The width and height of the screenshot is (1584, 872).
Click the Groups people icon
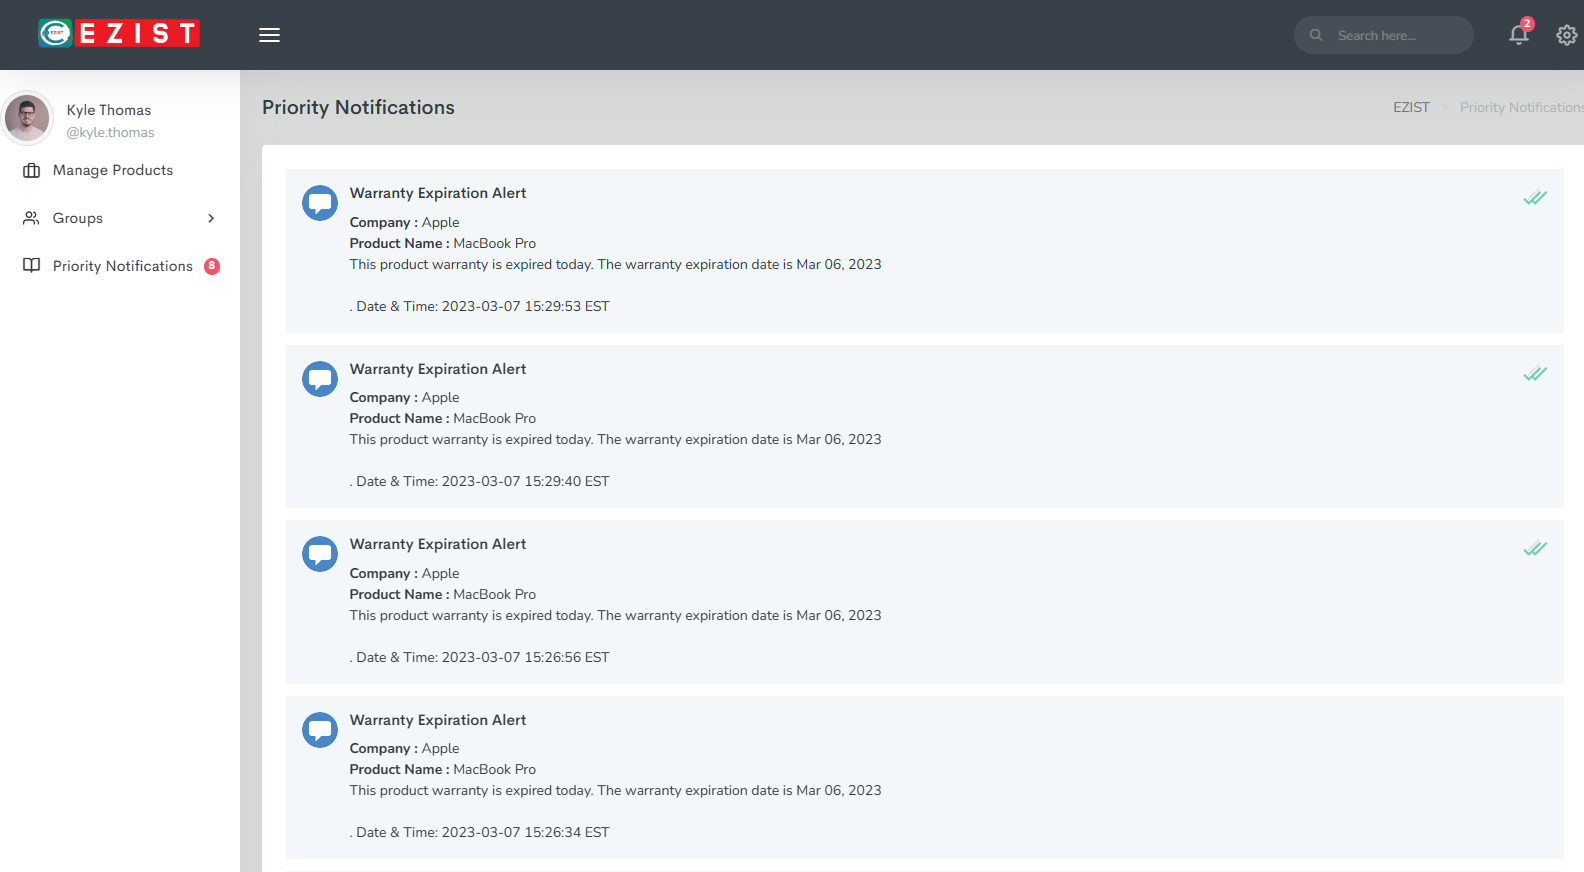point(32,218)
